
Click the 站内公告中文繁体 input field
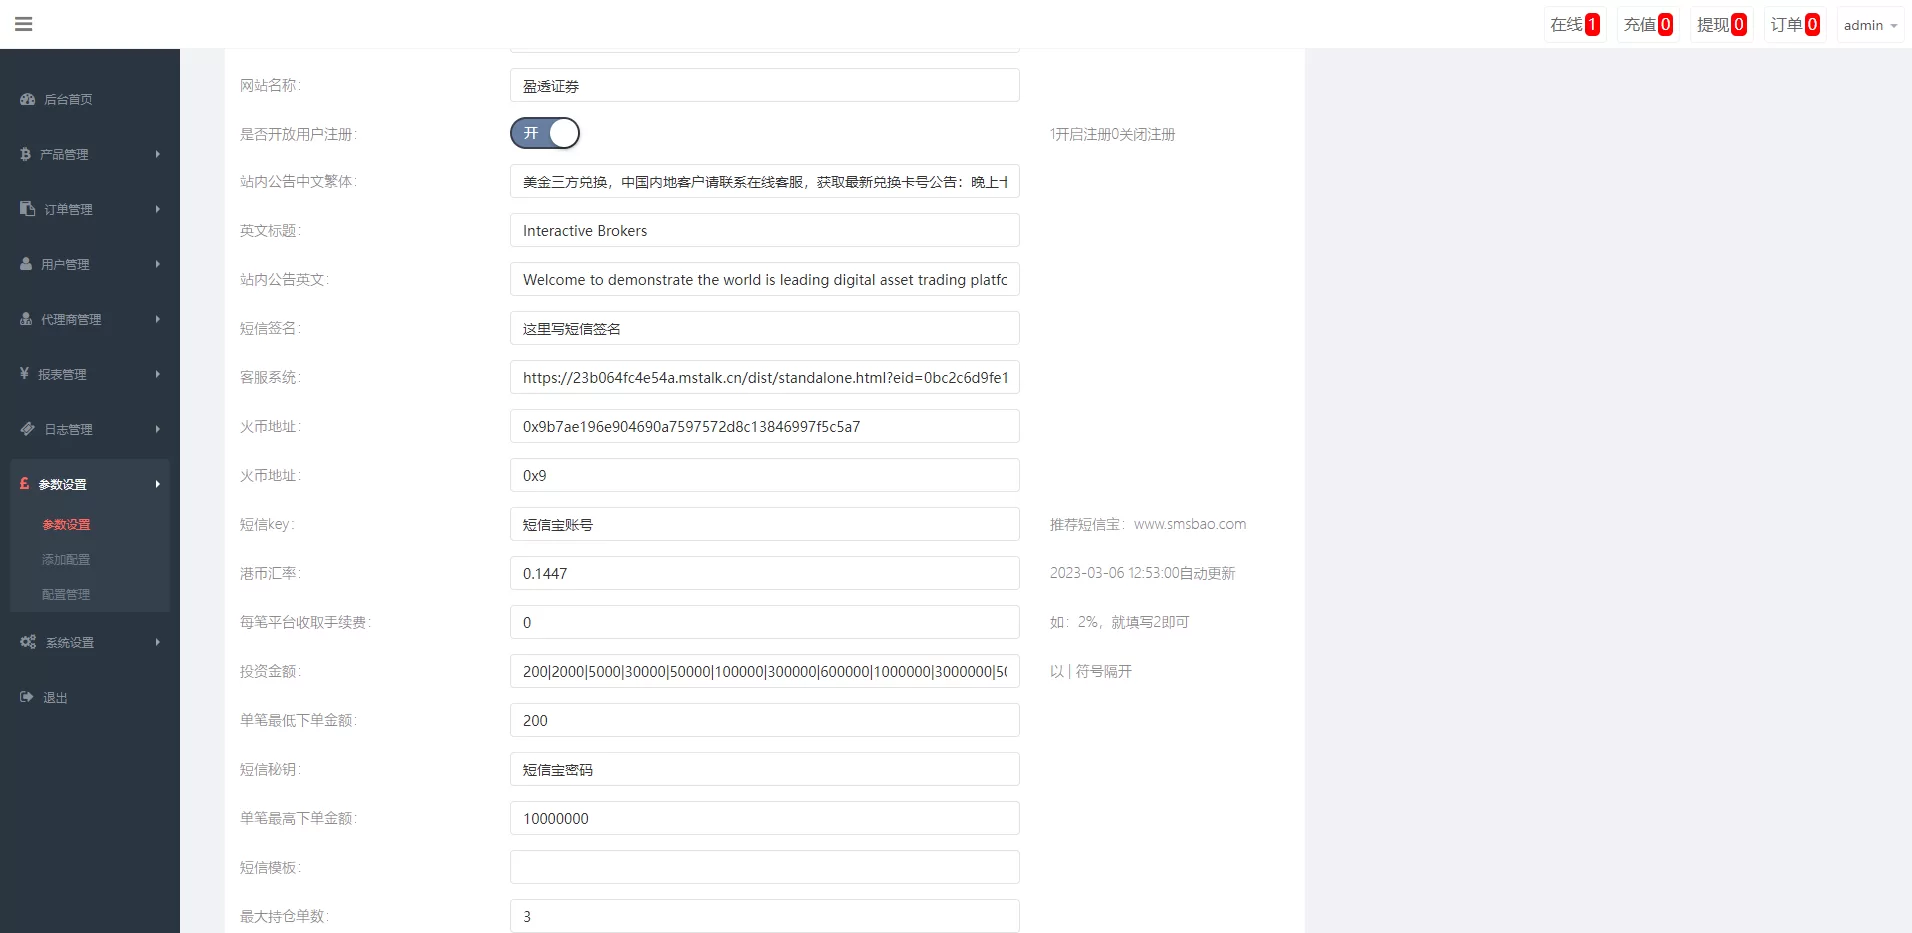click(x=765, y=181)
